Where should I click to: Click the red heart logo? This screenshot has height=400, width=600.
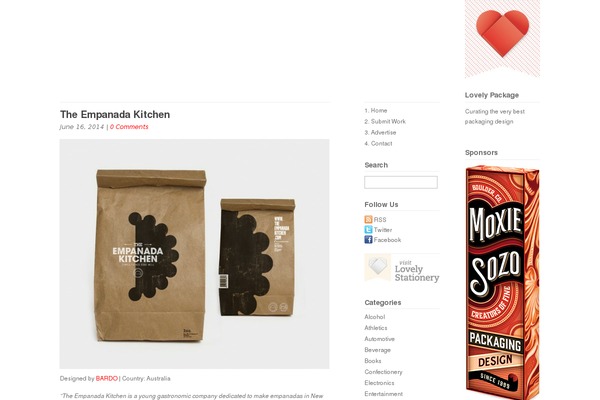click(502, 34)
